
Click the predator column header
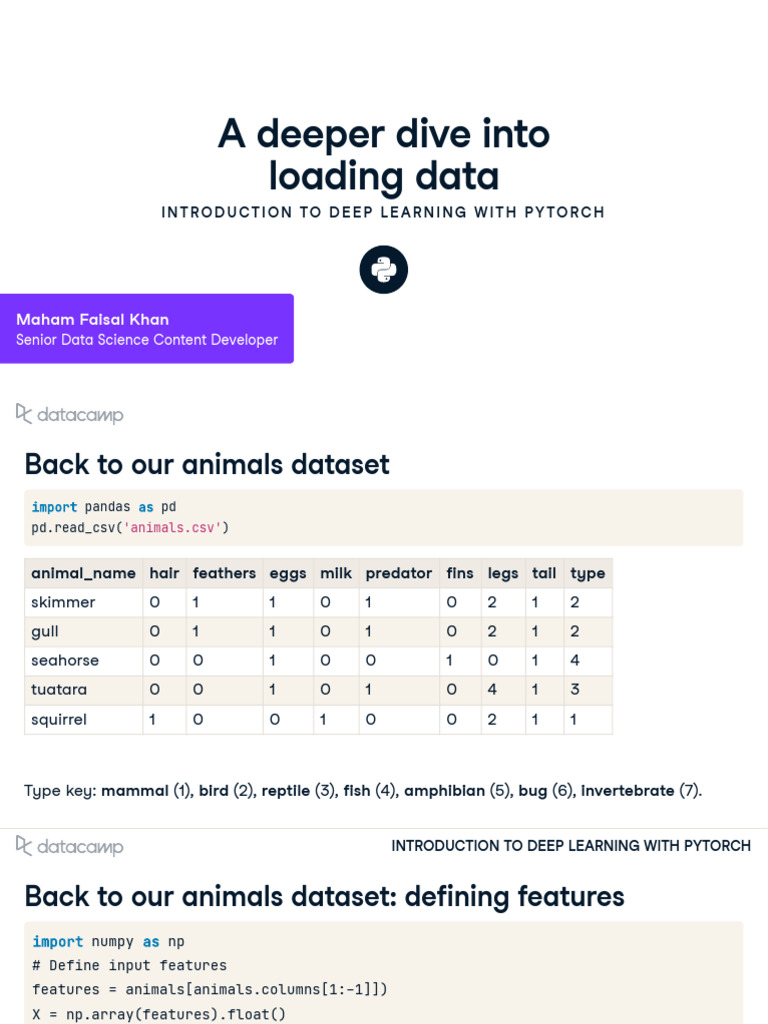(399, 573)
